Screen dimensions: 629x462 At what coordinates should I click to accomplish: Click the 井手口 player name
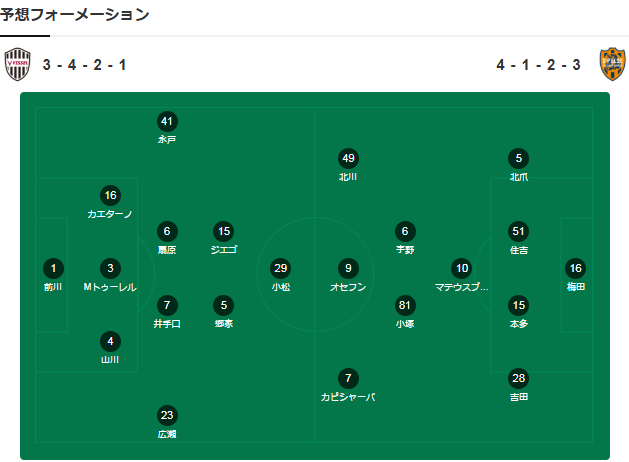coord(167,324)
